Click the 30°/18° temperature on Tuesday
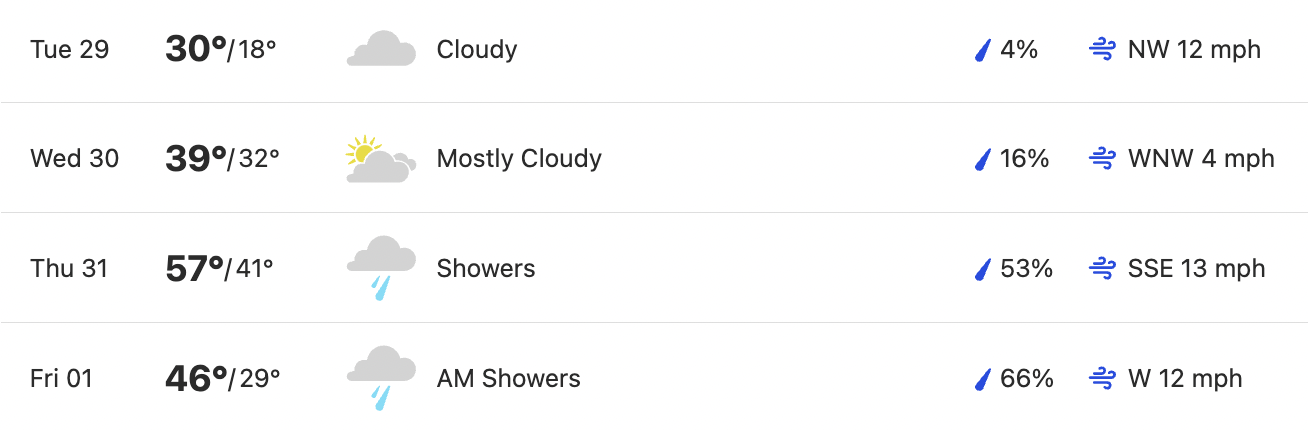 [x=221, y=49]
